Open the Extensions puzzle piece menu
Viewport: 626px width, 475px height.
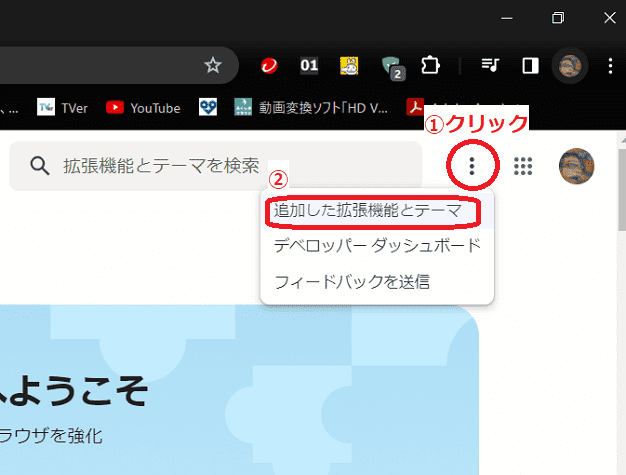[431, 66]
